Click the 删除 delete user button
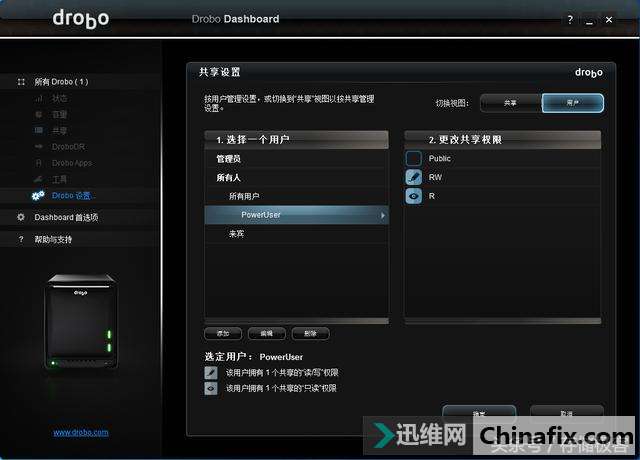This screenshot has height=460, width=640. (310, 333)
